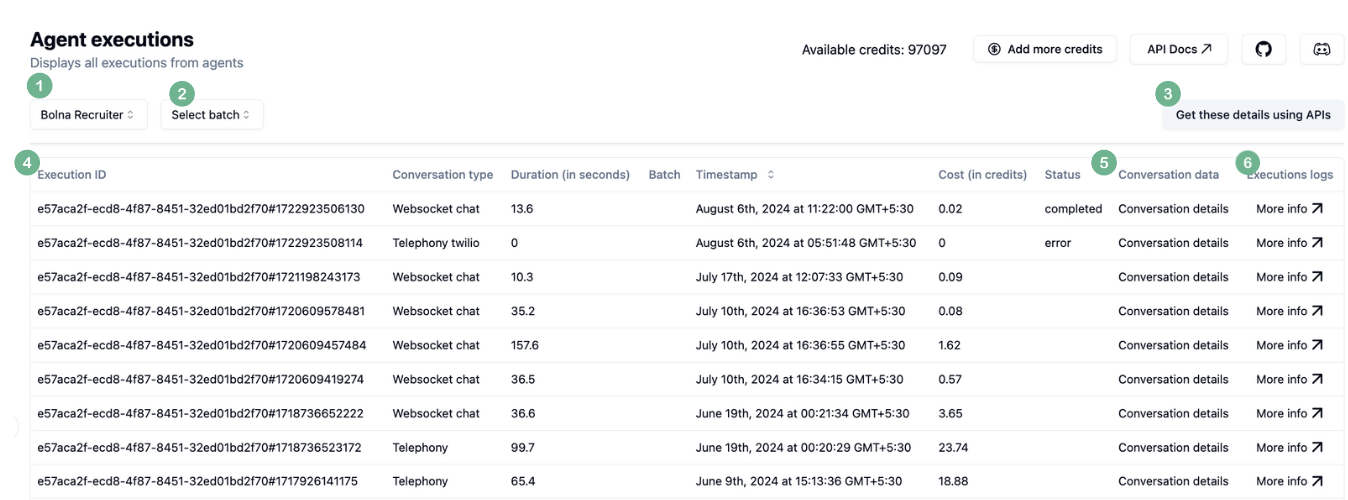The width and height of the screenshot is (1348, 500).
Task: Open Conversation details for execution ending 1720609578481
Action: (x=1173, y=311)
